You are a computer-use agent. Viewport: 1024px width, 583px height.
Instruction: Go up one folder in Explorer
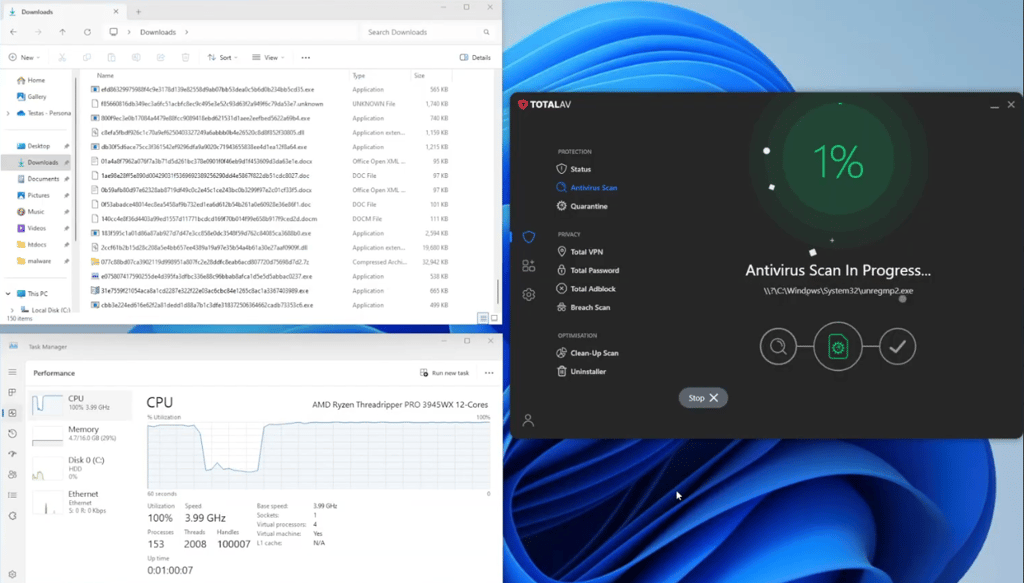[x=63, y=32]
